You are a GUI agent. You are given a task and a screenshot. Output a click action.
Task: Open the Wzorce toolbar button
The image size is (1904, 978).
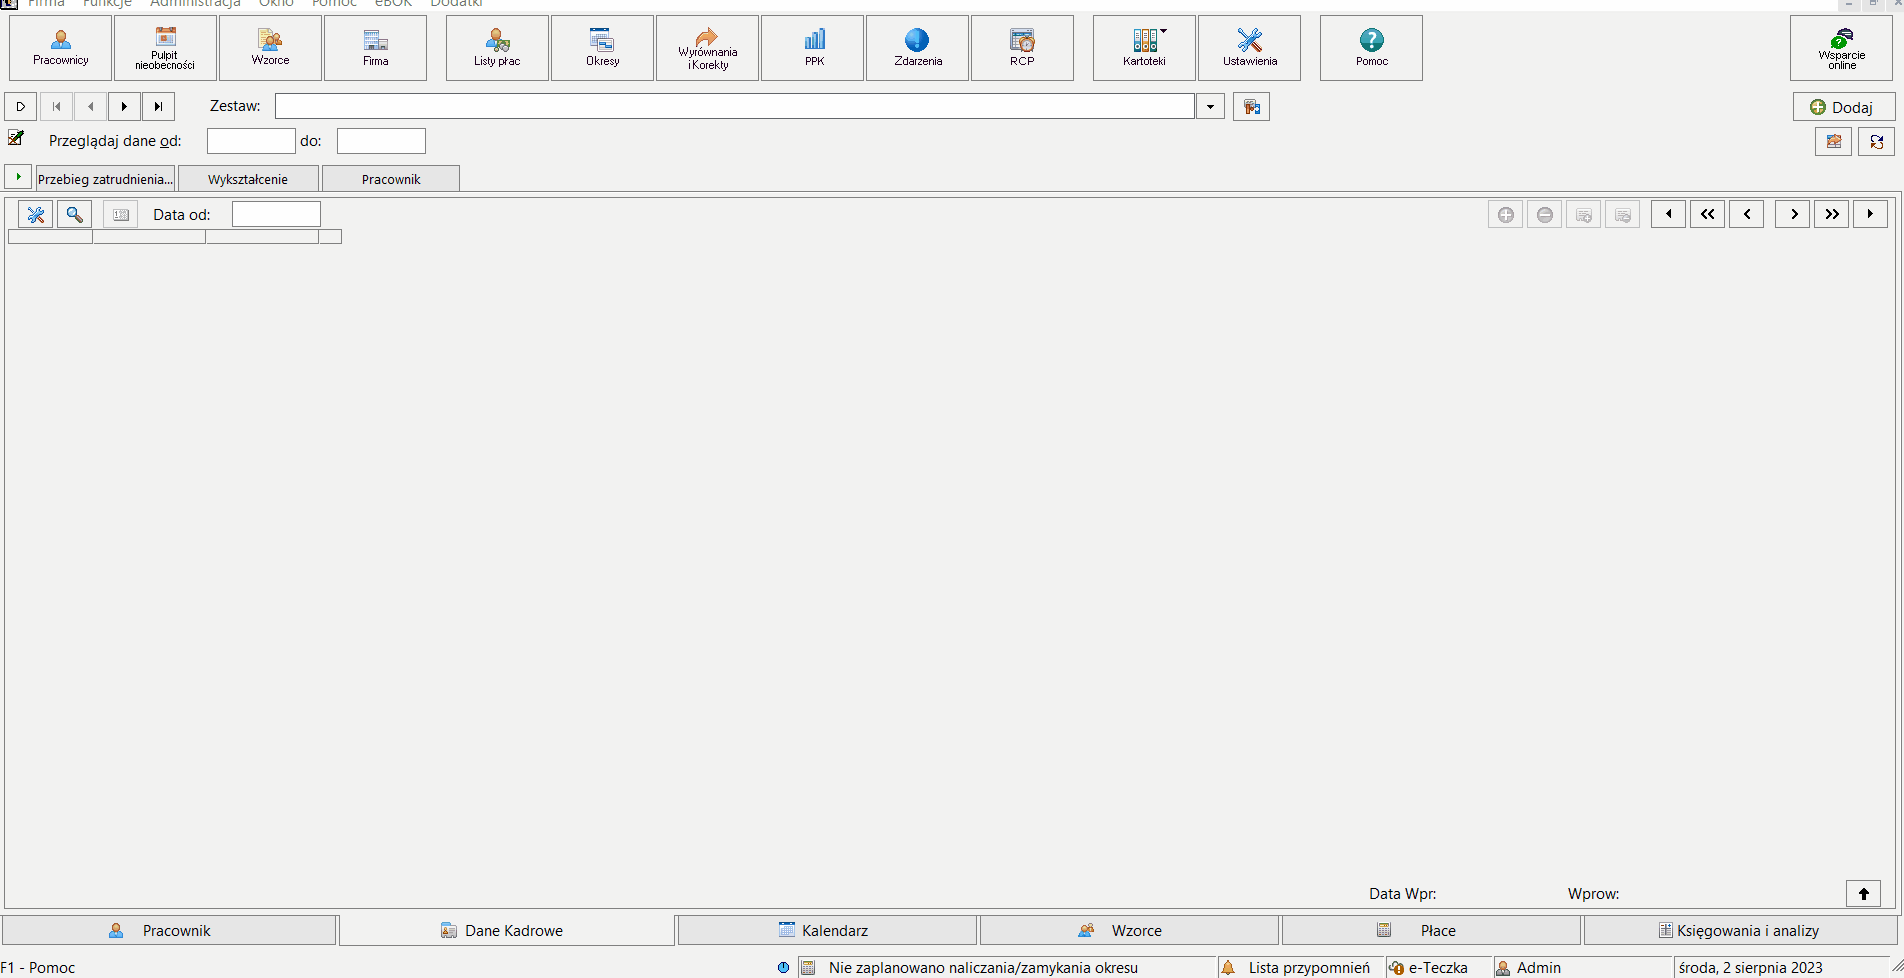coord(270,48)
